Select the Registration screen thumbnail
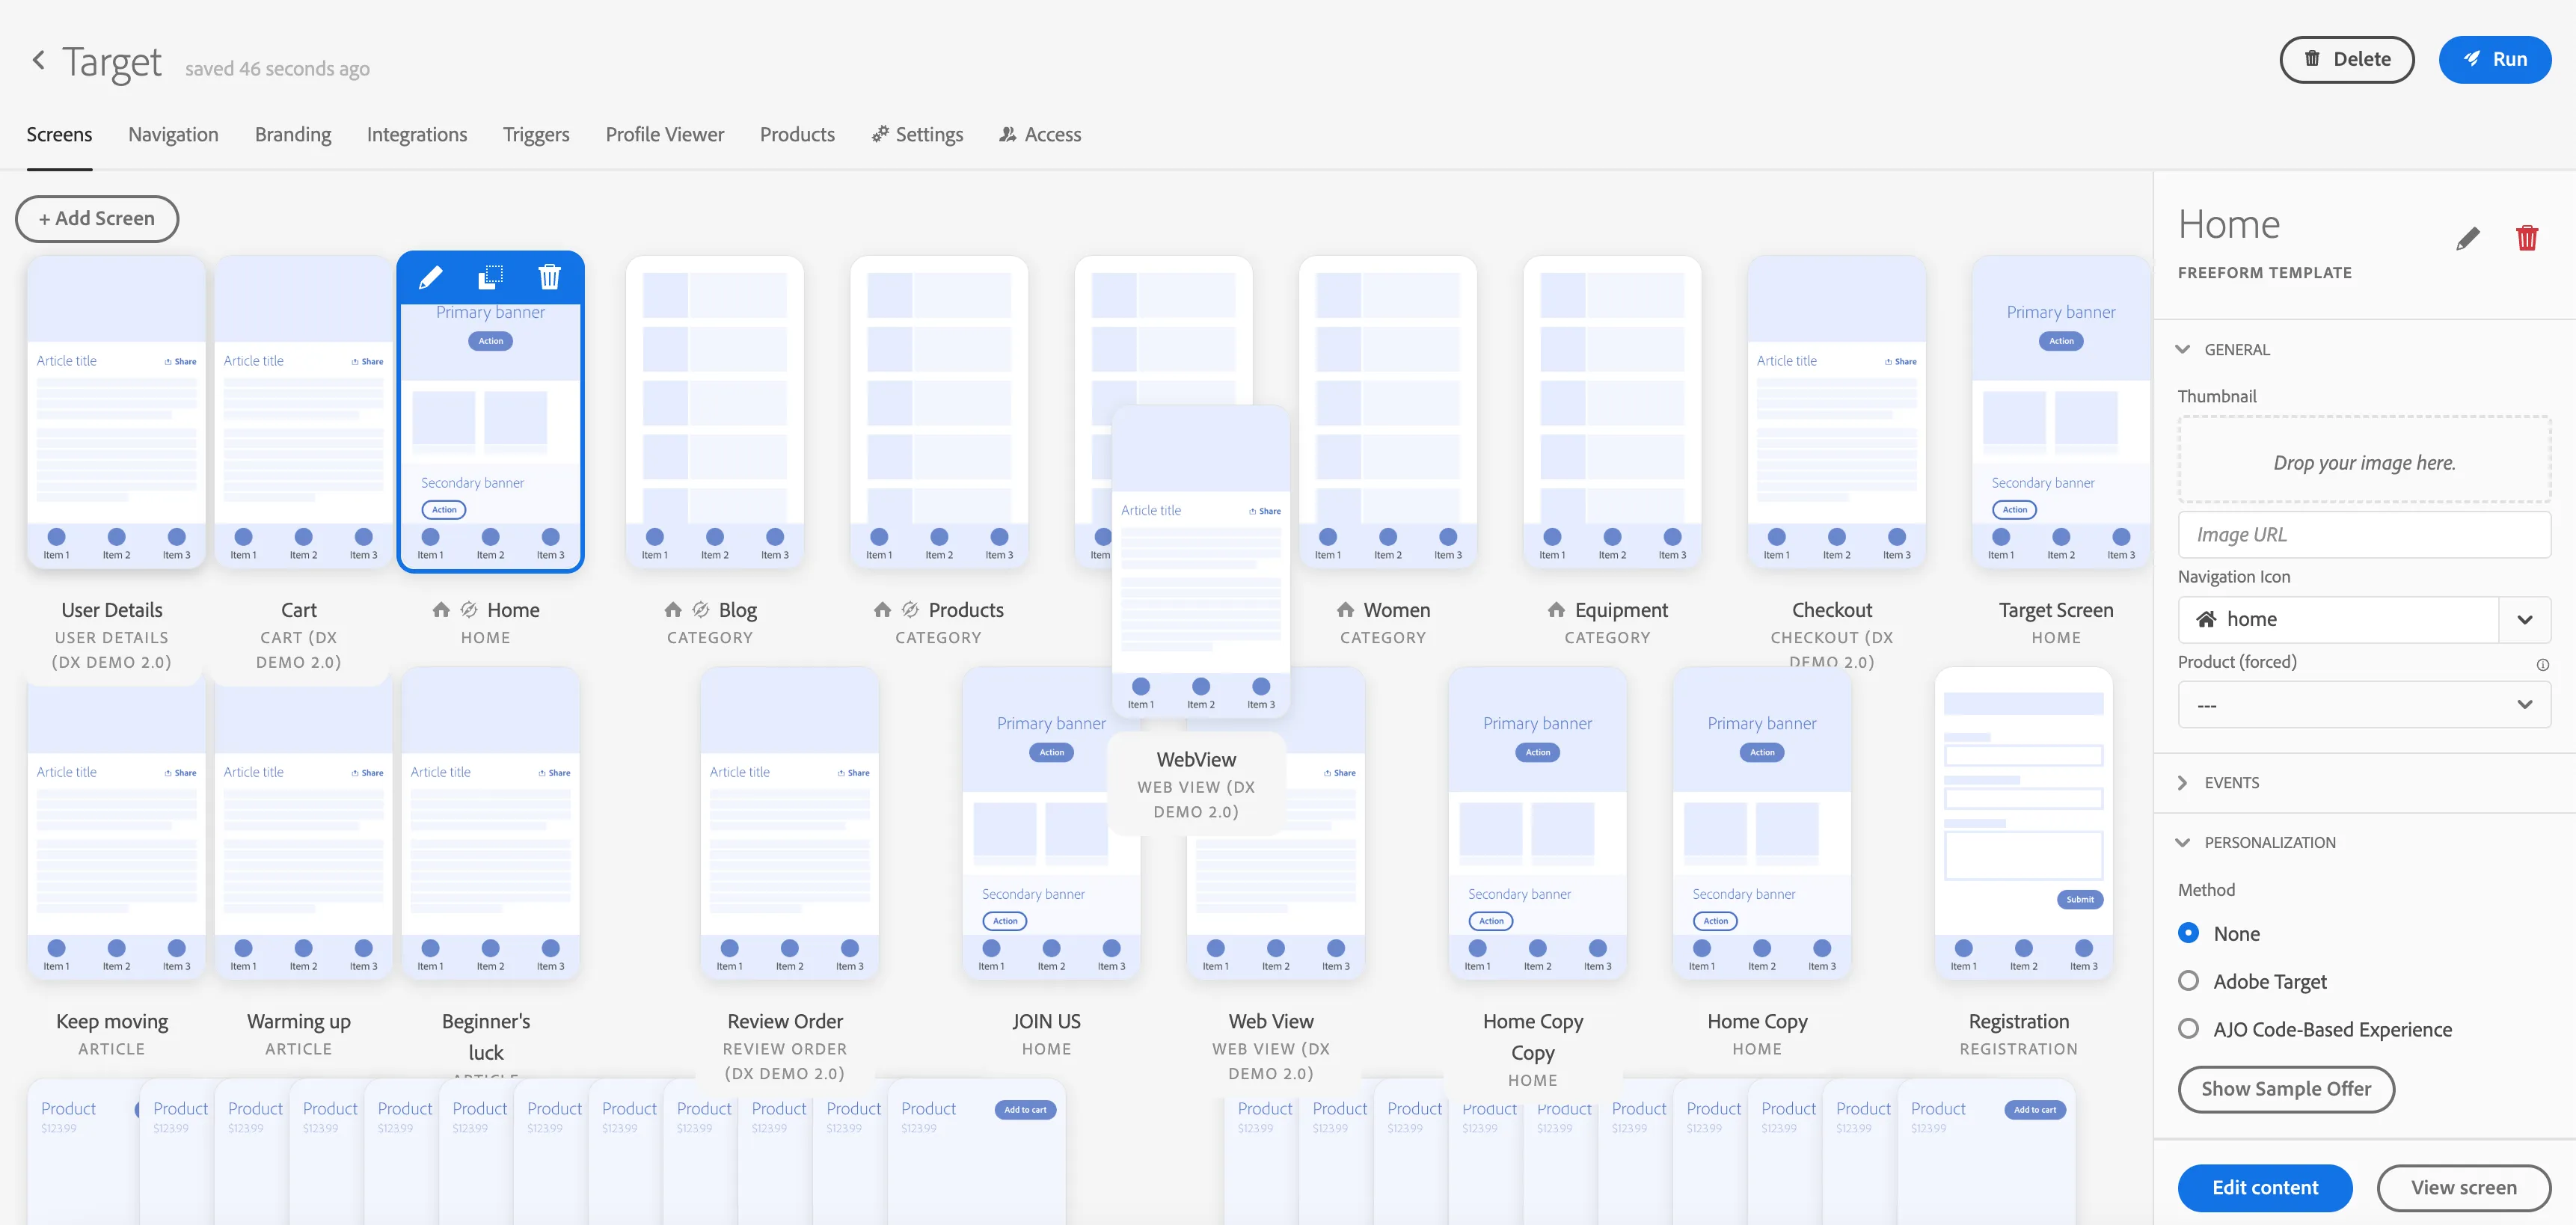This screenshot has width=2576, height=1225. coord(2023,823)
